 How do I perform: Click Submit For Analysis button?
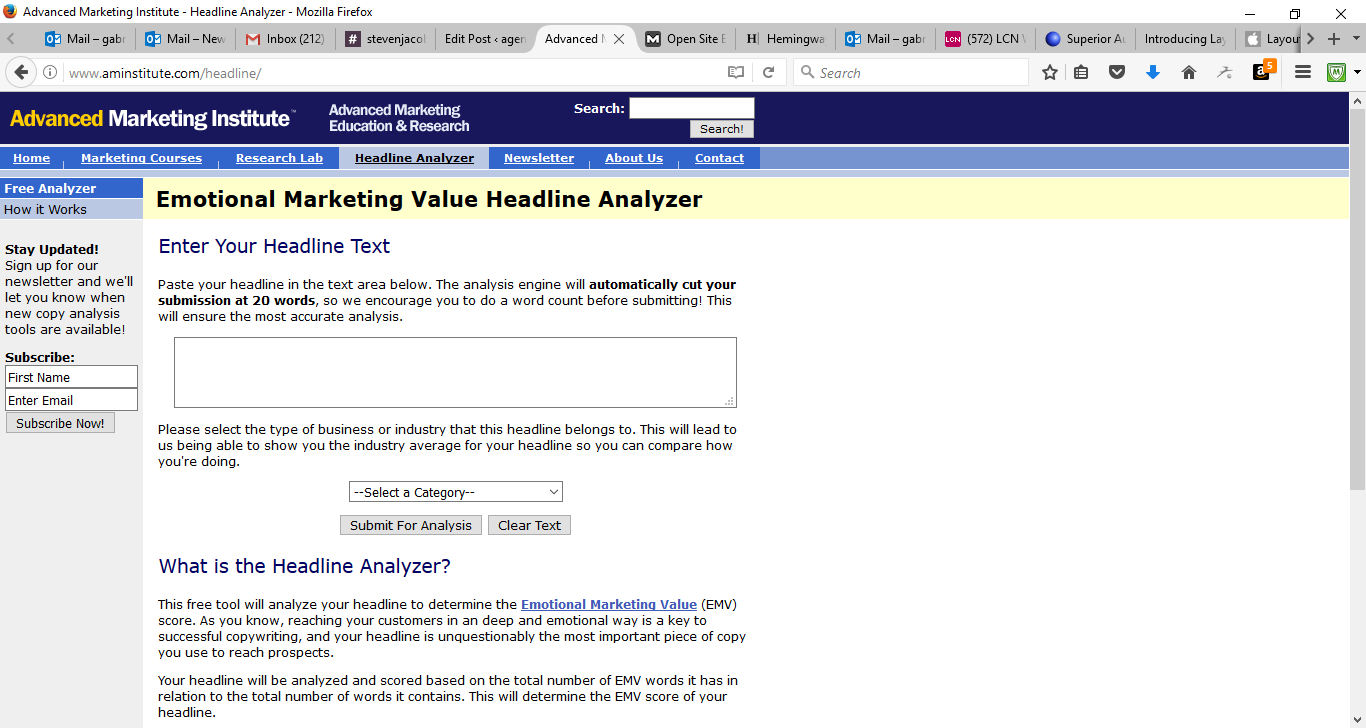pyautogui.click(x=411, y=525)
